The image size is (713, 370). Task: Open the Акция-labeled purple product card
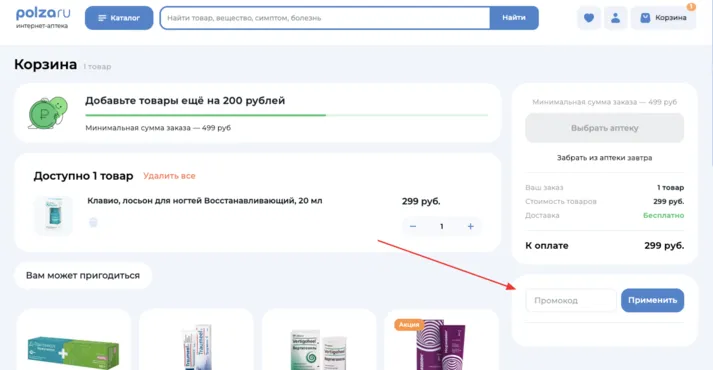441,340
